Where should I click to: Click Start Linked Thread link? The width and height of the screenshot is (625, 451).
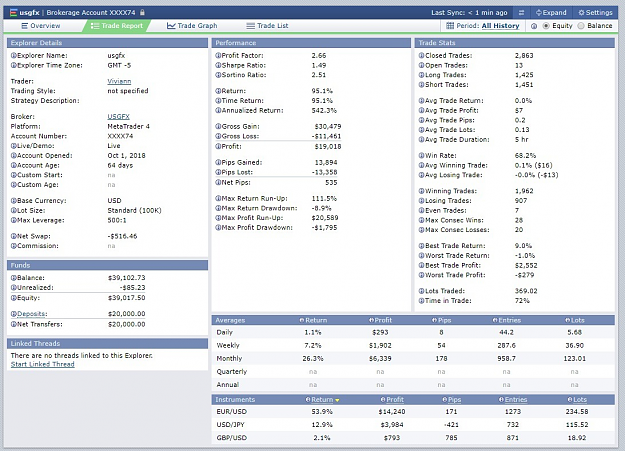(42, 364)
